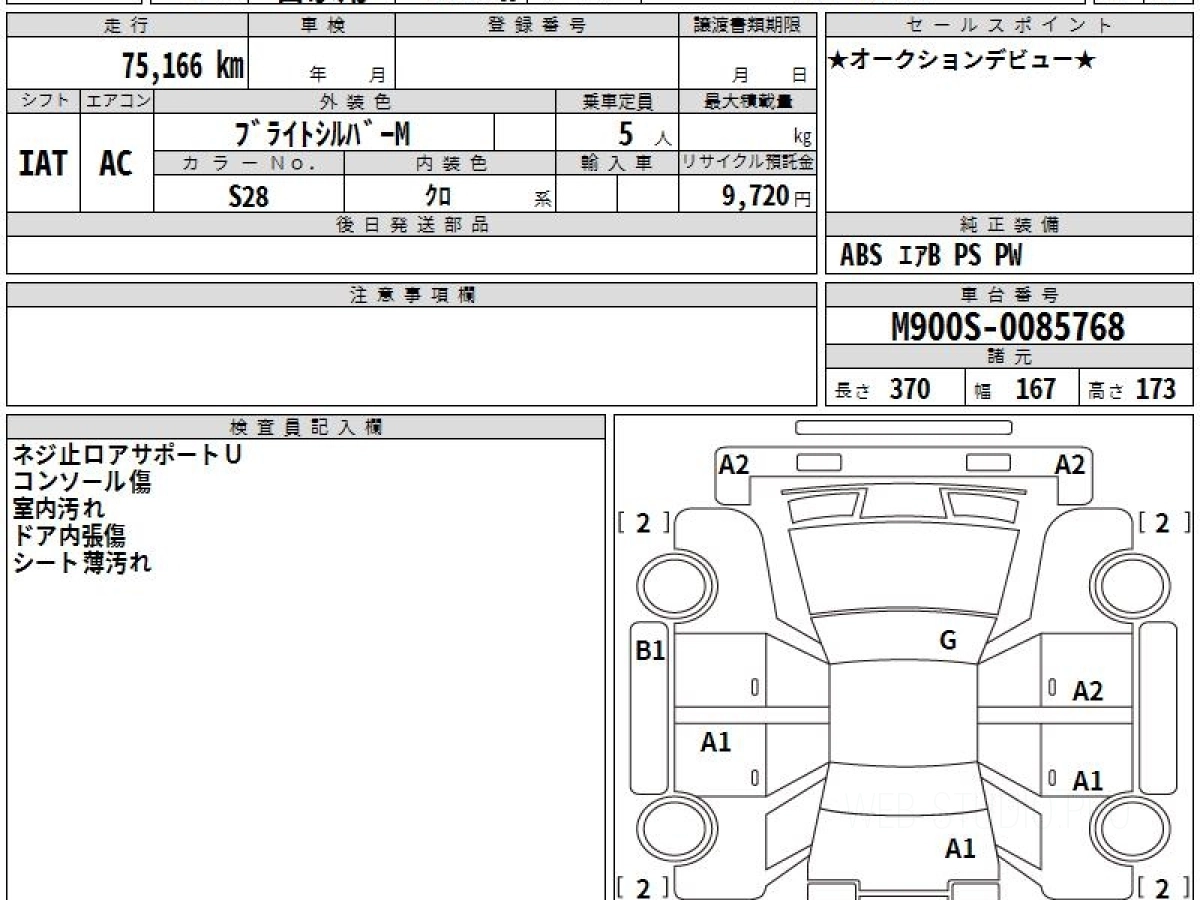The width and height of the screenshot is (1200, 900).
Task: Click the [2] tire rating at rear right
Action: pyautogui.click(x=1164, y=888)
